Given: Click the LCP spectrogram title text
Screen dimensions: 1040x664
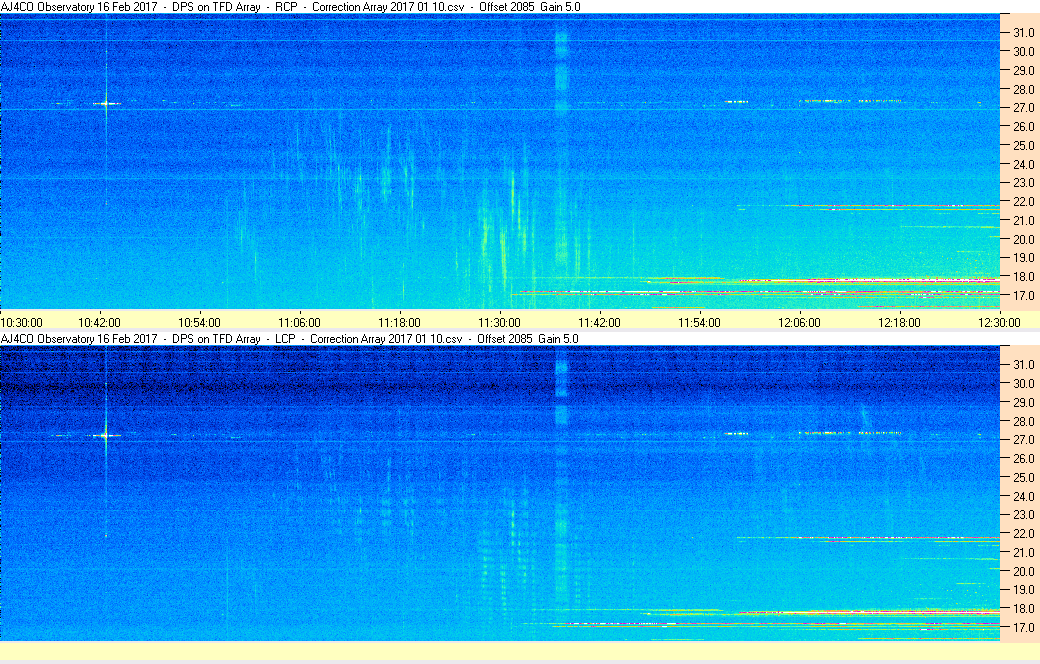Looking at the screenshot, I should pyautogui.click(x=290, y=339).
